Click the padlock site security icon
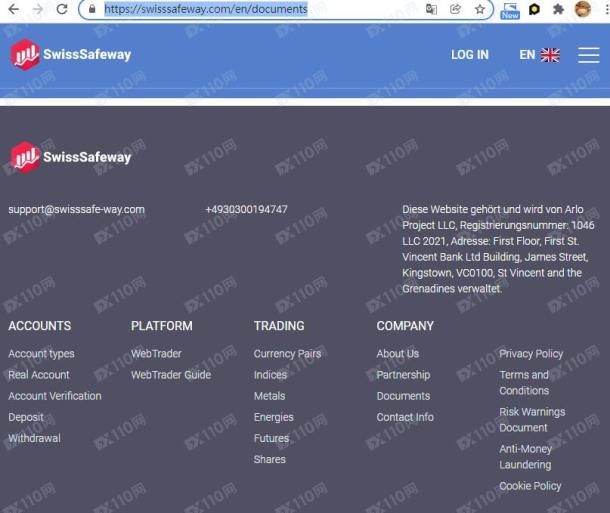Image resolution: width=610 pixels, height=513 pixels. coord(92,9)
